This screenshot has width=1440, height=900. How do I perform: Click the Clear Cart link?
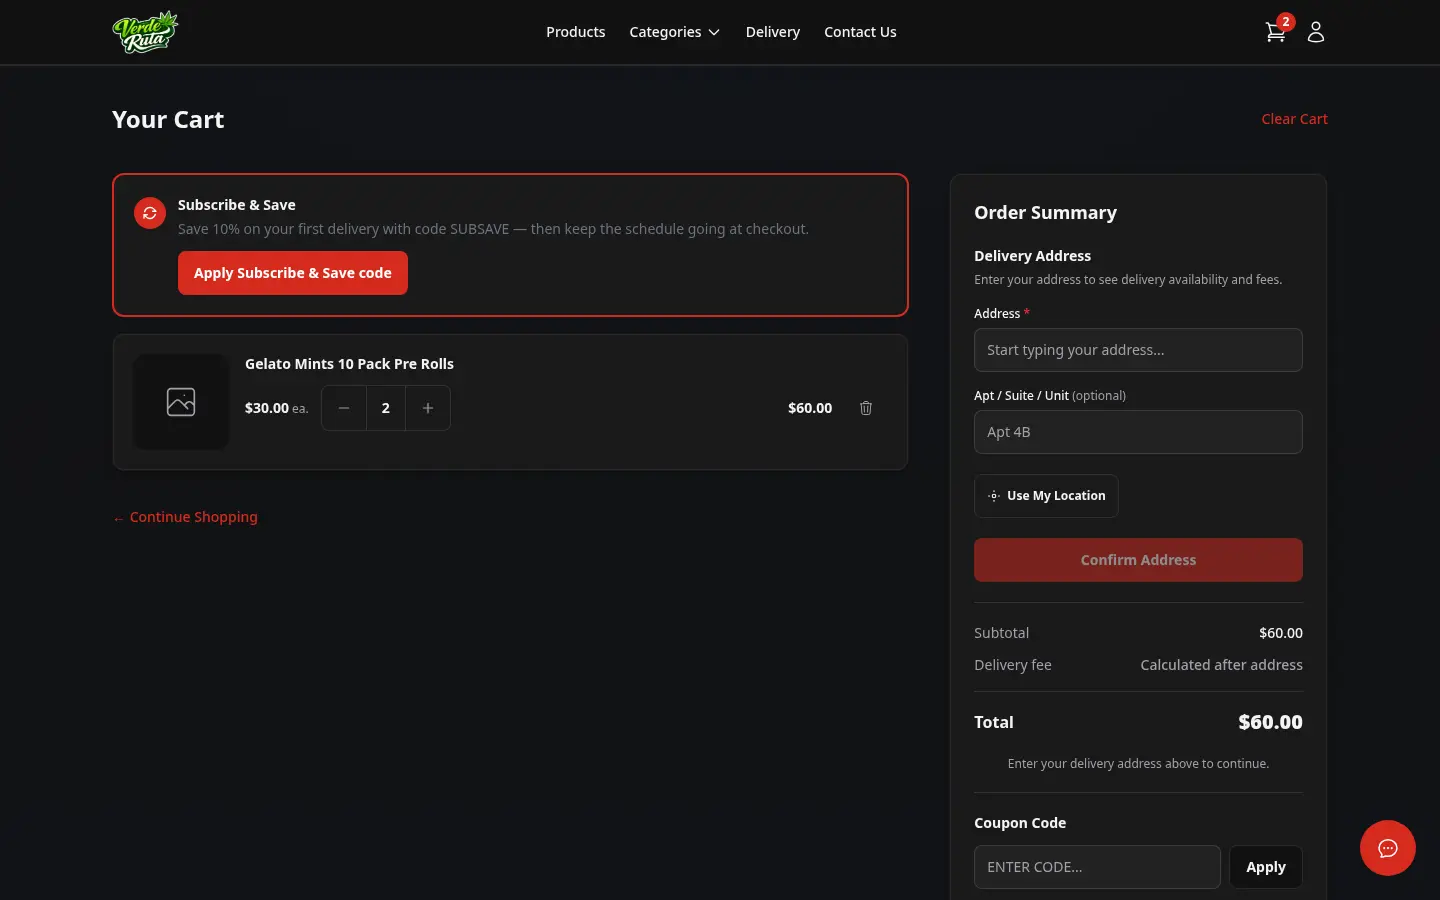click(1294, 119)
